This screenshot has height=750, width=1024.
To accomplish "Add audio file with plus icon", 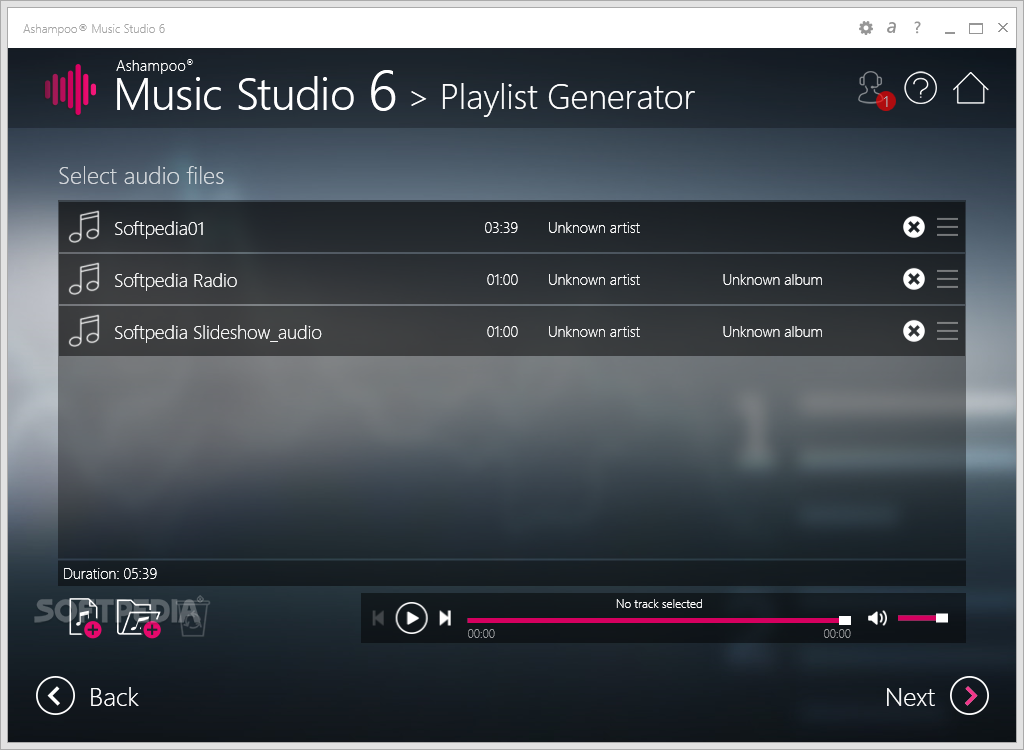I will pyautogui.click(x=85, y=617).
